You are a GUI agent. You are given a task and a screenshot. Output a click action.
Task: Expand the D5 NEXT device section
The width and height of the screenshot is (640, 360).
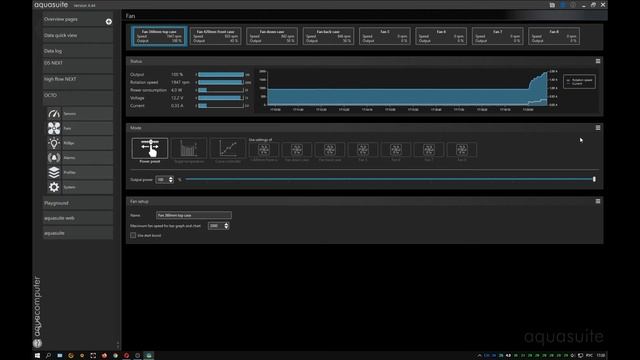pos(78,66)
